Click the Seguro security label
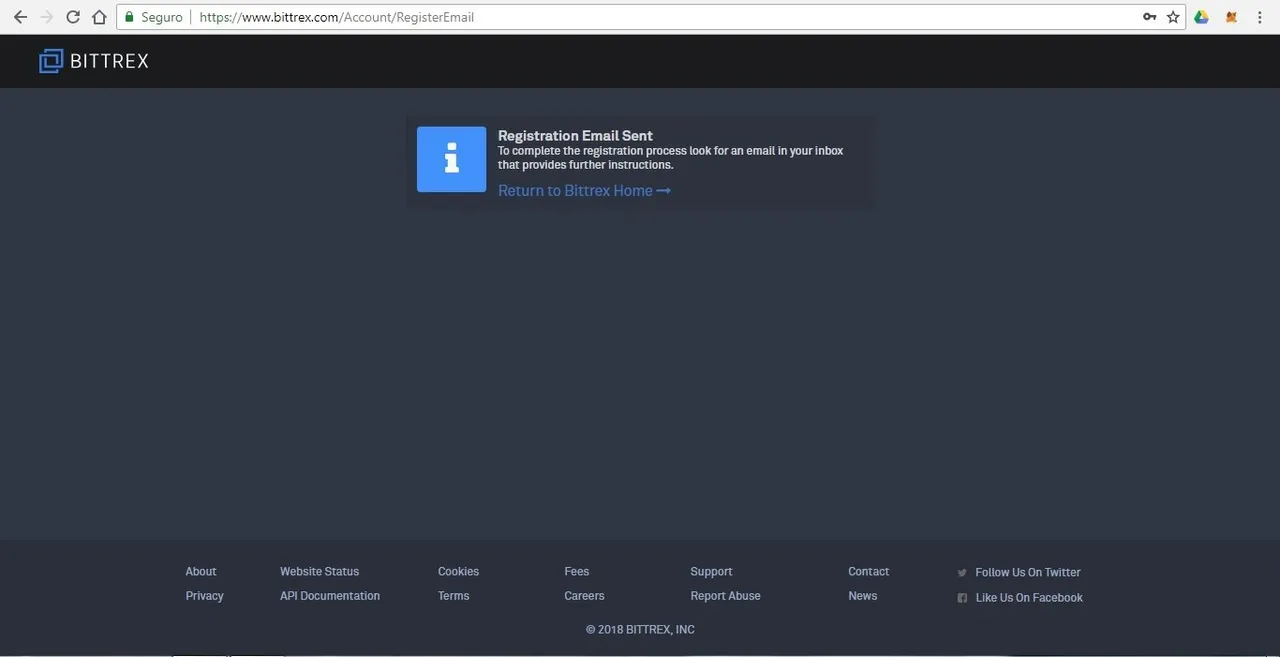 161,17
